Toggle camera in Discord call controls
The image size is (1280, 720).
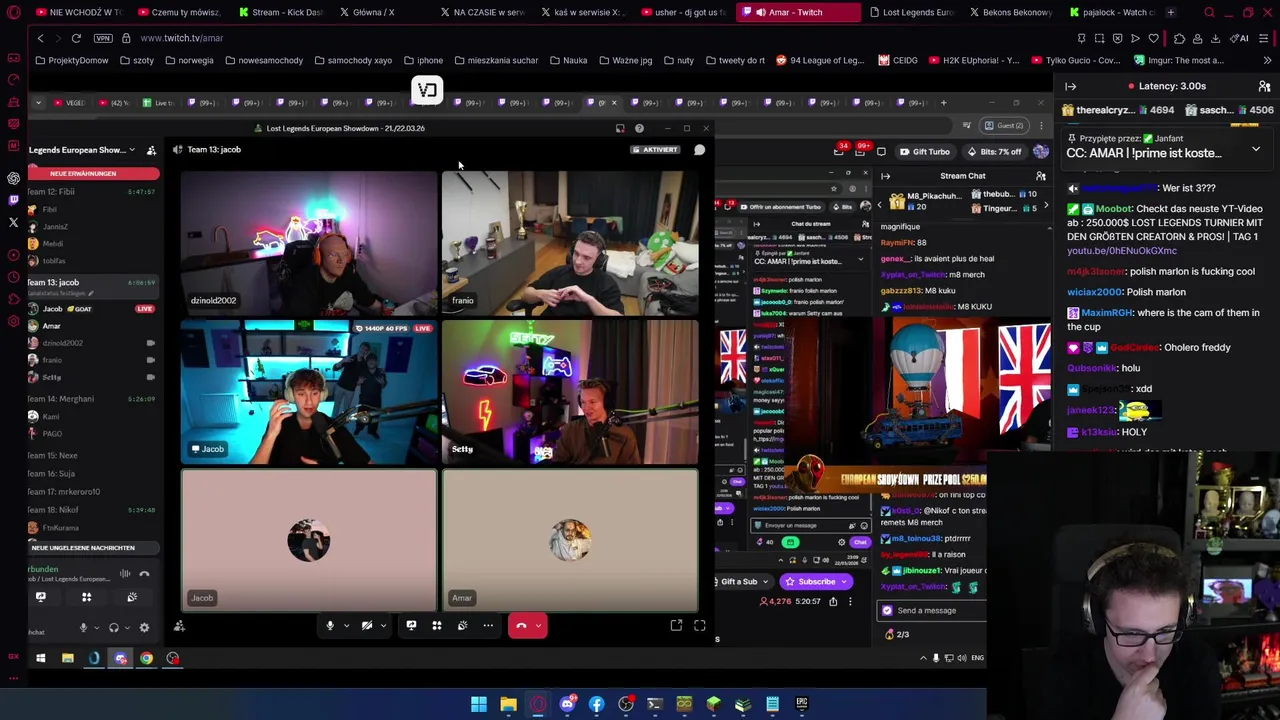367,626
